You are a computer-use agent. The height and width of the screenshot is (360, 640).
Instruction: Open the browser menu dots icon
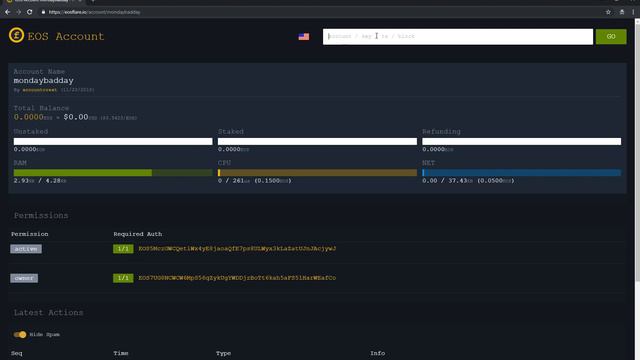[x=633, y=12]
